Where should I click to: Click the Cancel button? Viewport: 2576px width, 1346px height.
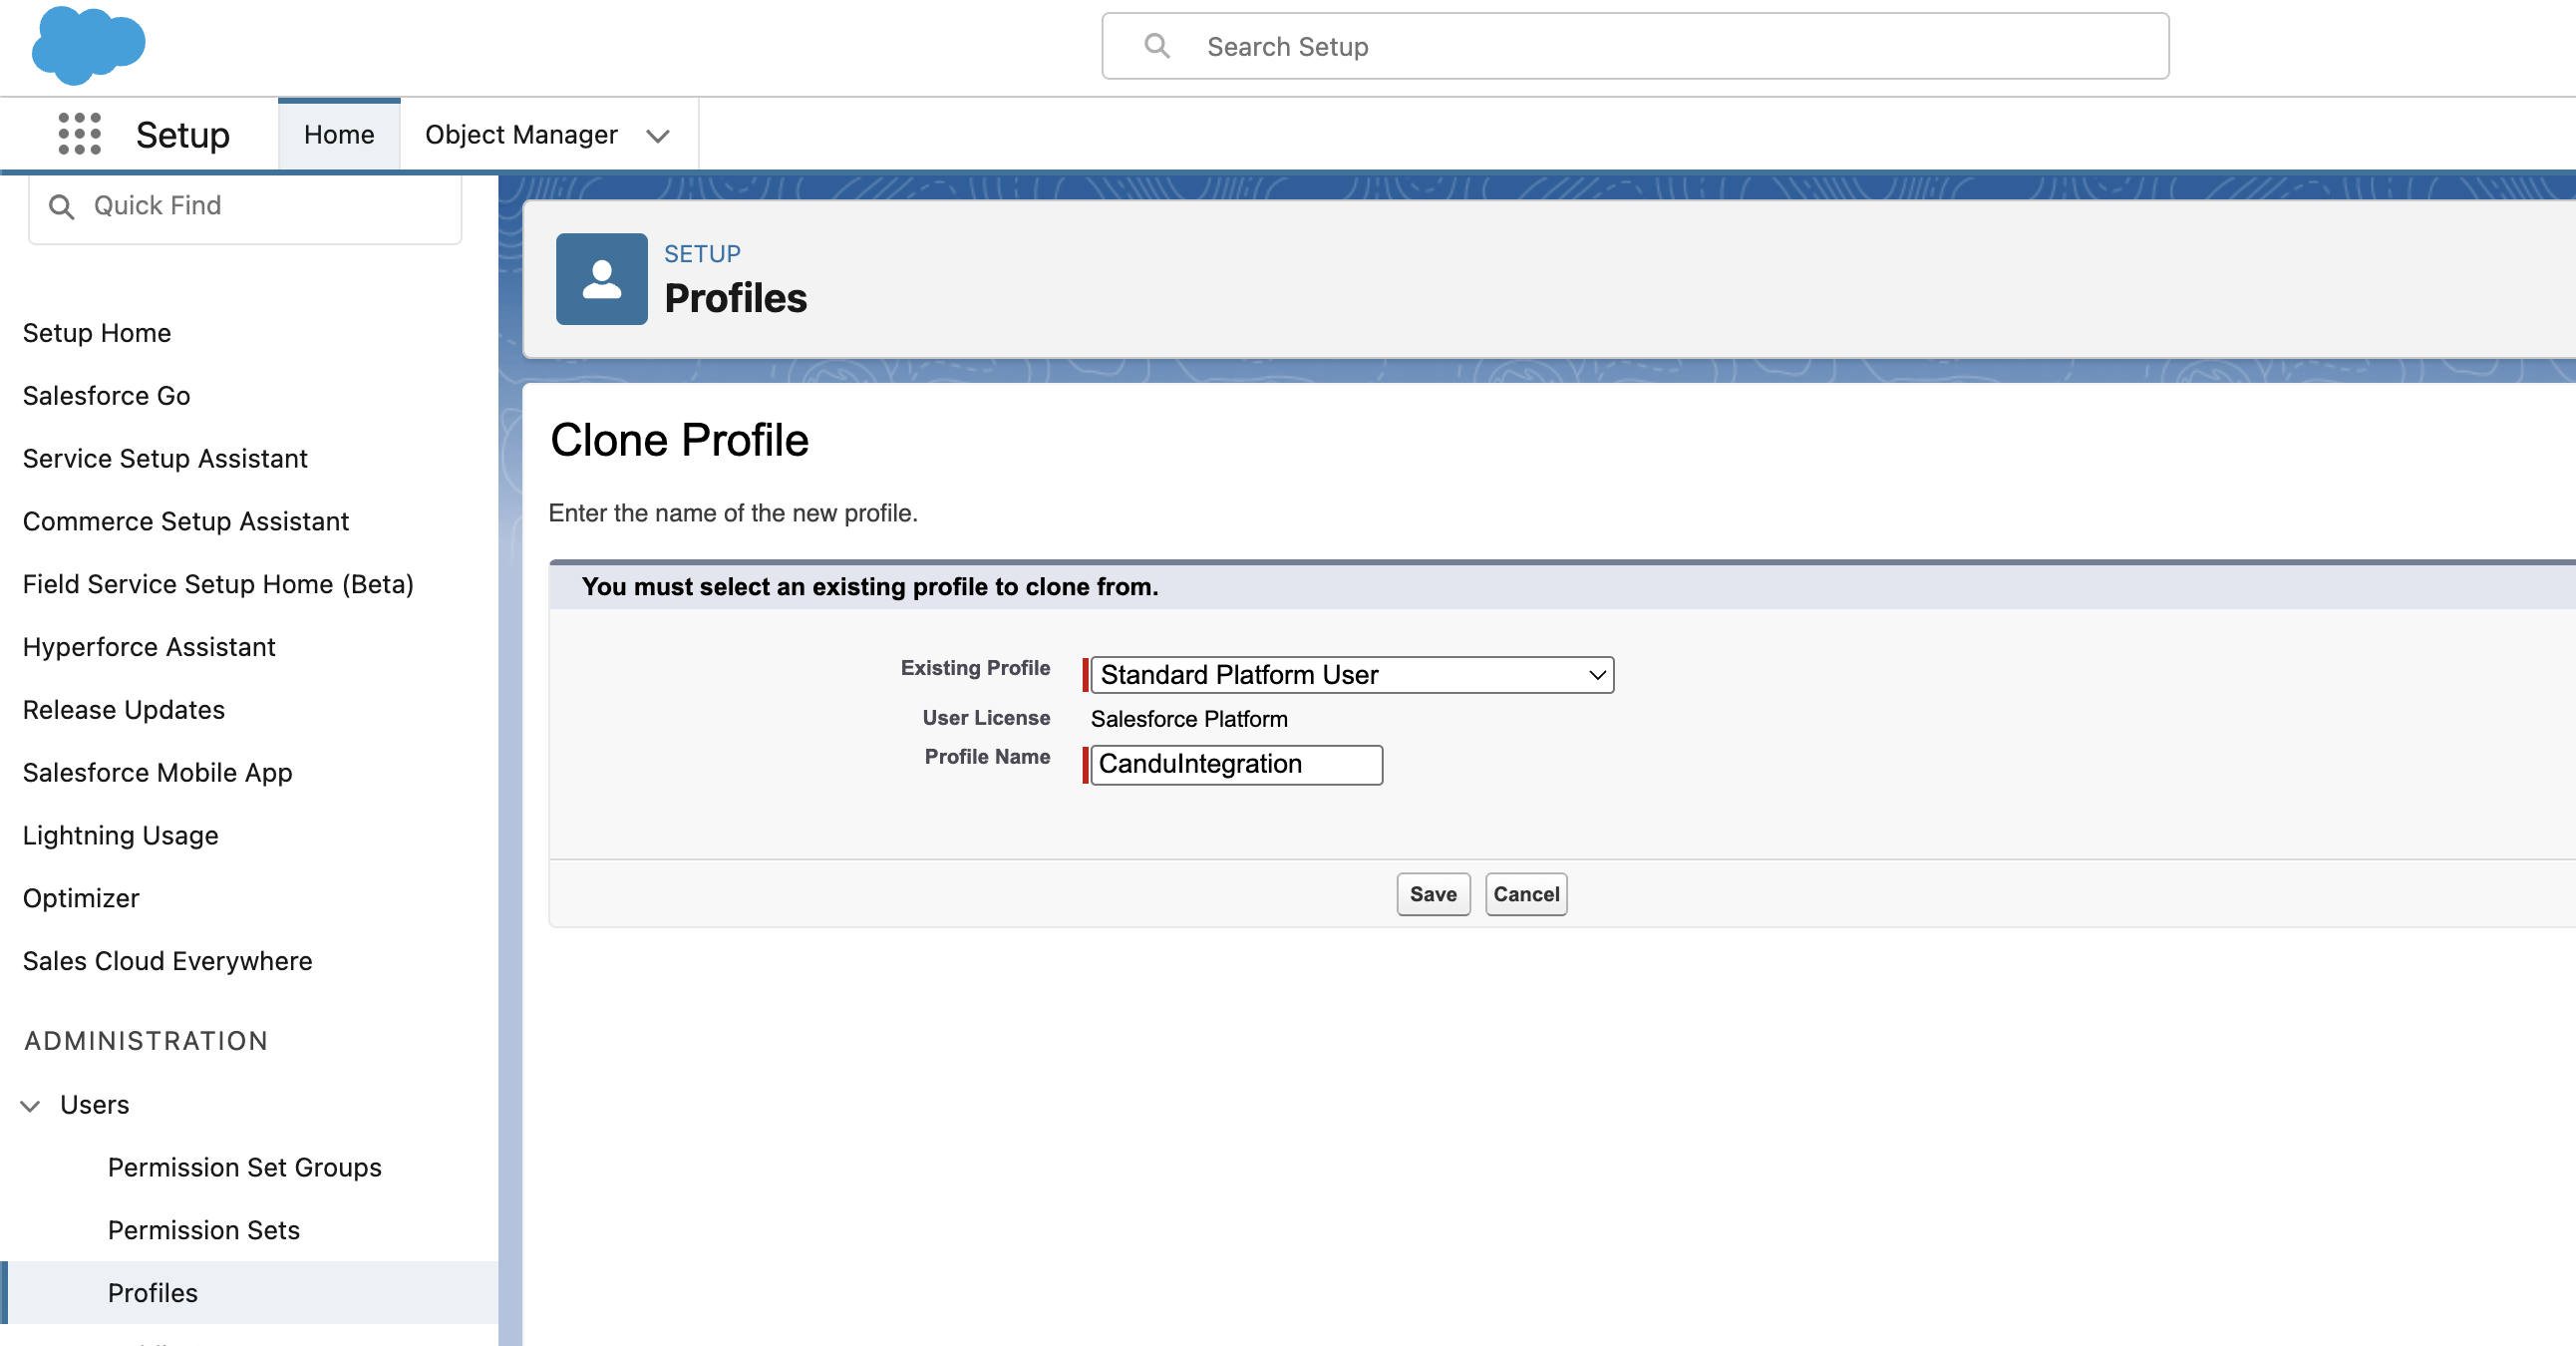(x=1525, y=894)
